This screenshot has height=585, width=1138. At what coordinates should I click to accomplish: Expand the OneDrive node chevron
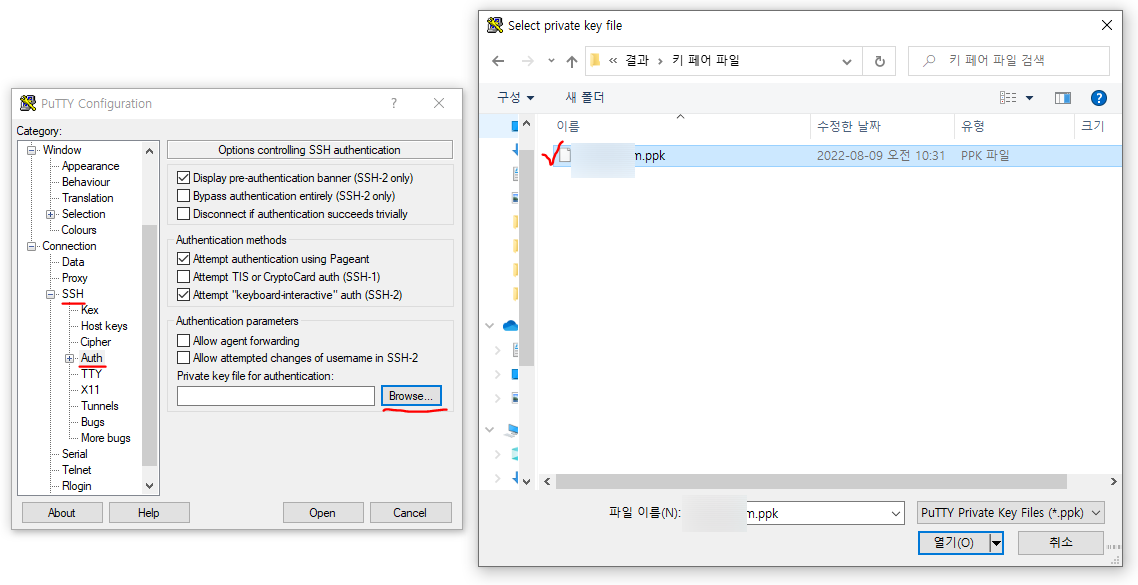click(490, 327)
